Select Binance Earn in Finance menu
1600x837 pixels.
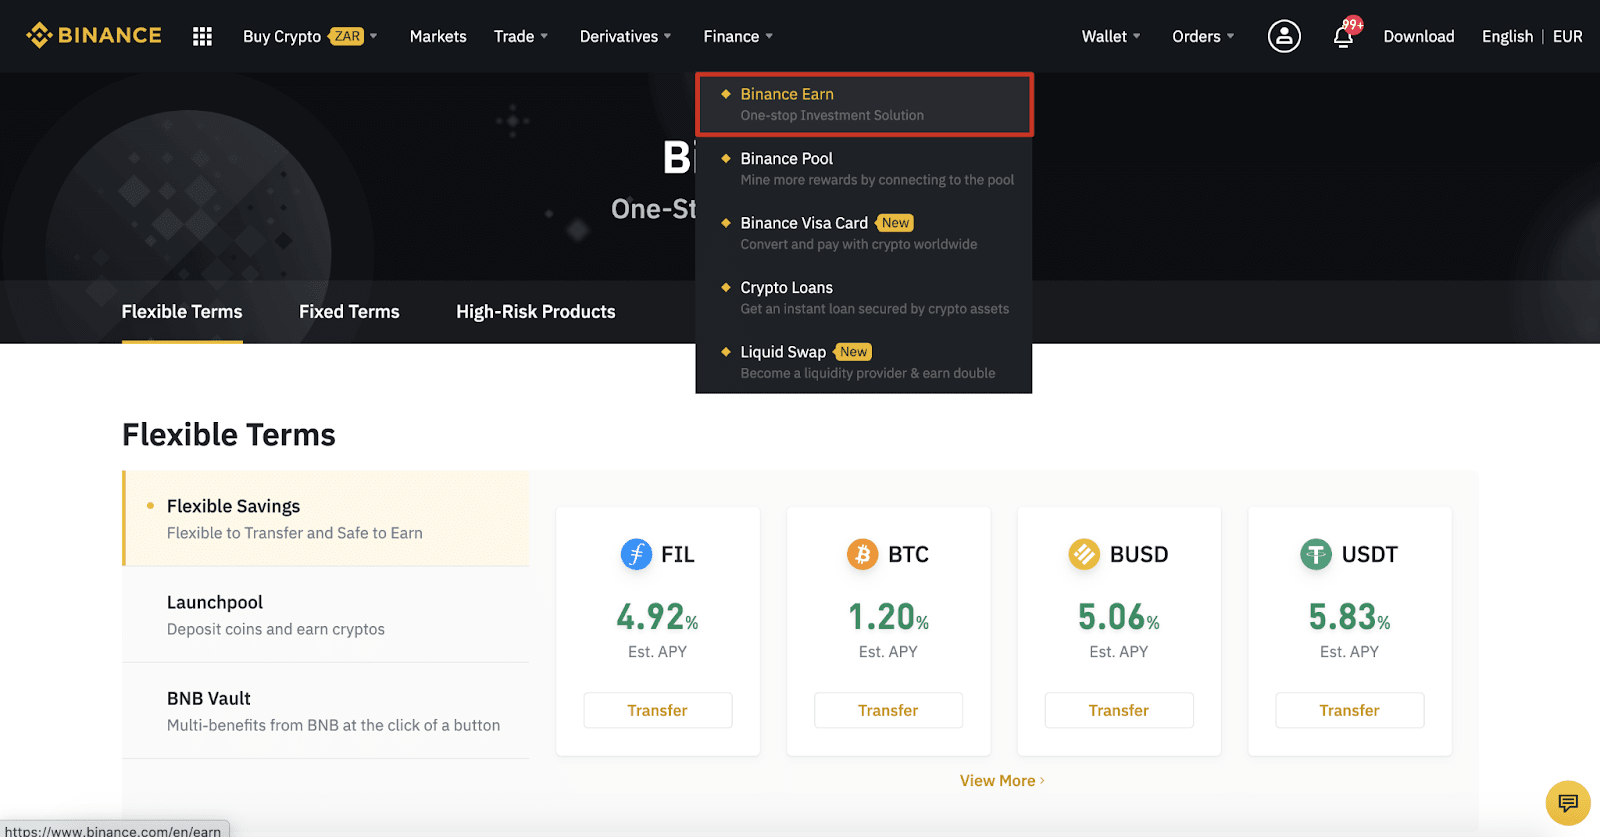pos(864,104)
